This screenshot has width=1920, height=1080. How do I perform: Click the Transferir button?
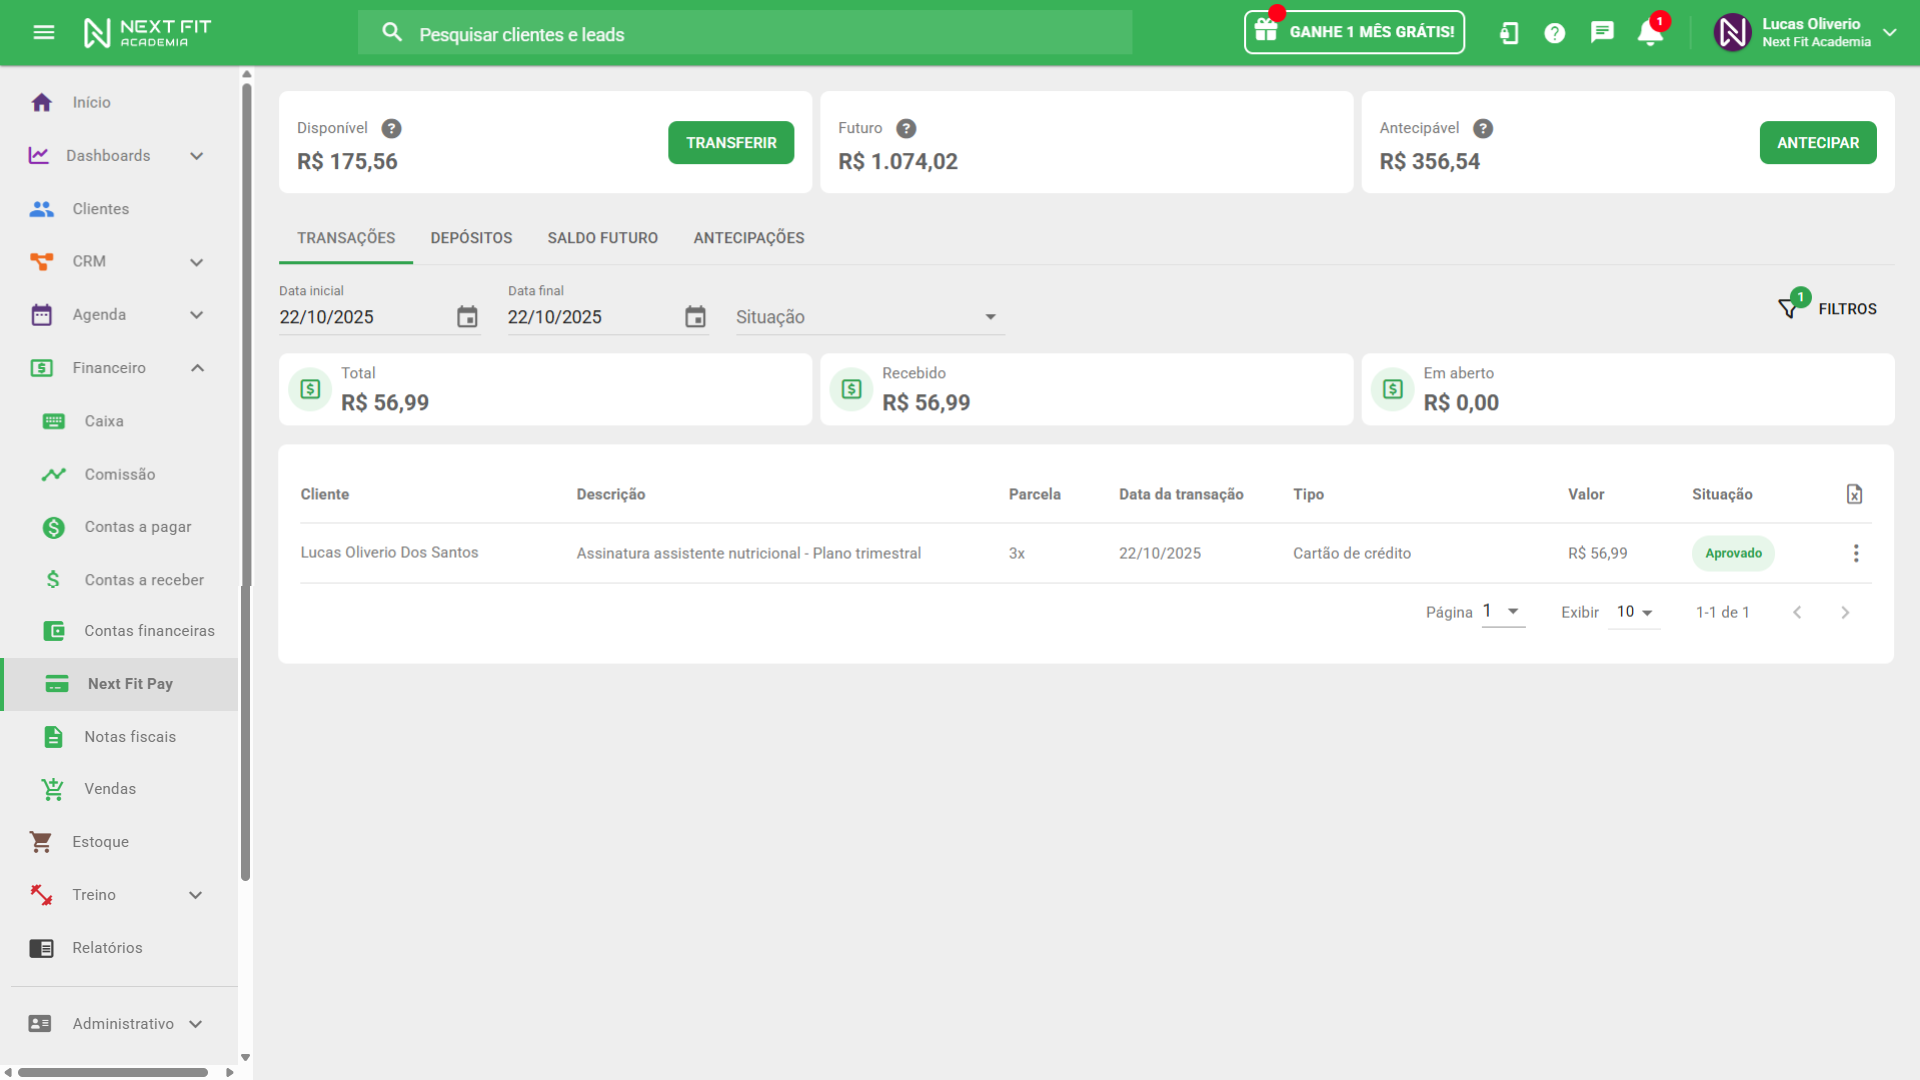pyautogui.click(x=730, y=143)
